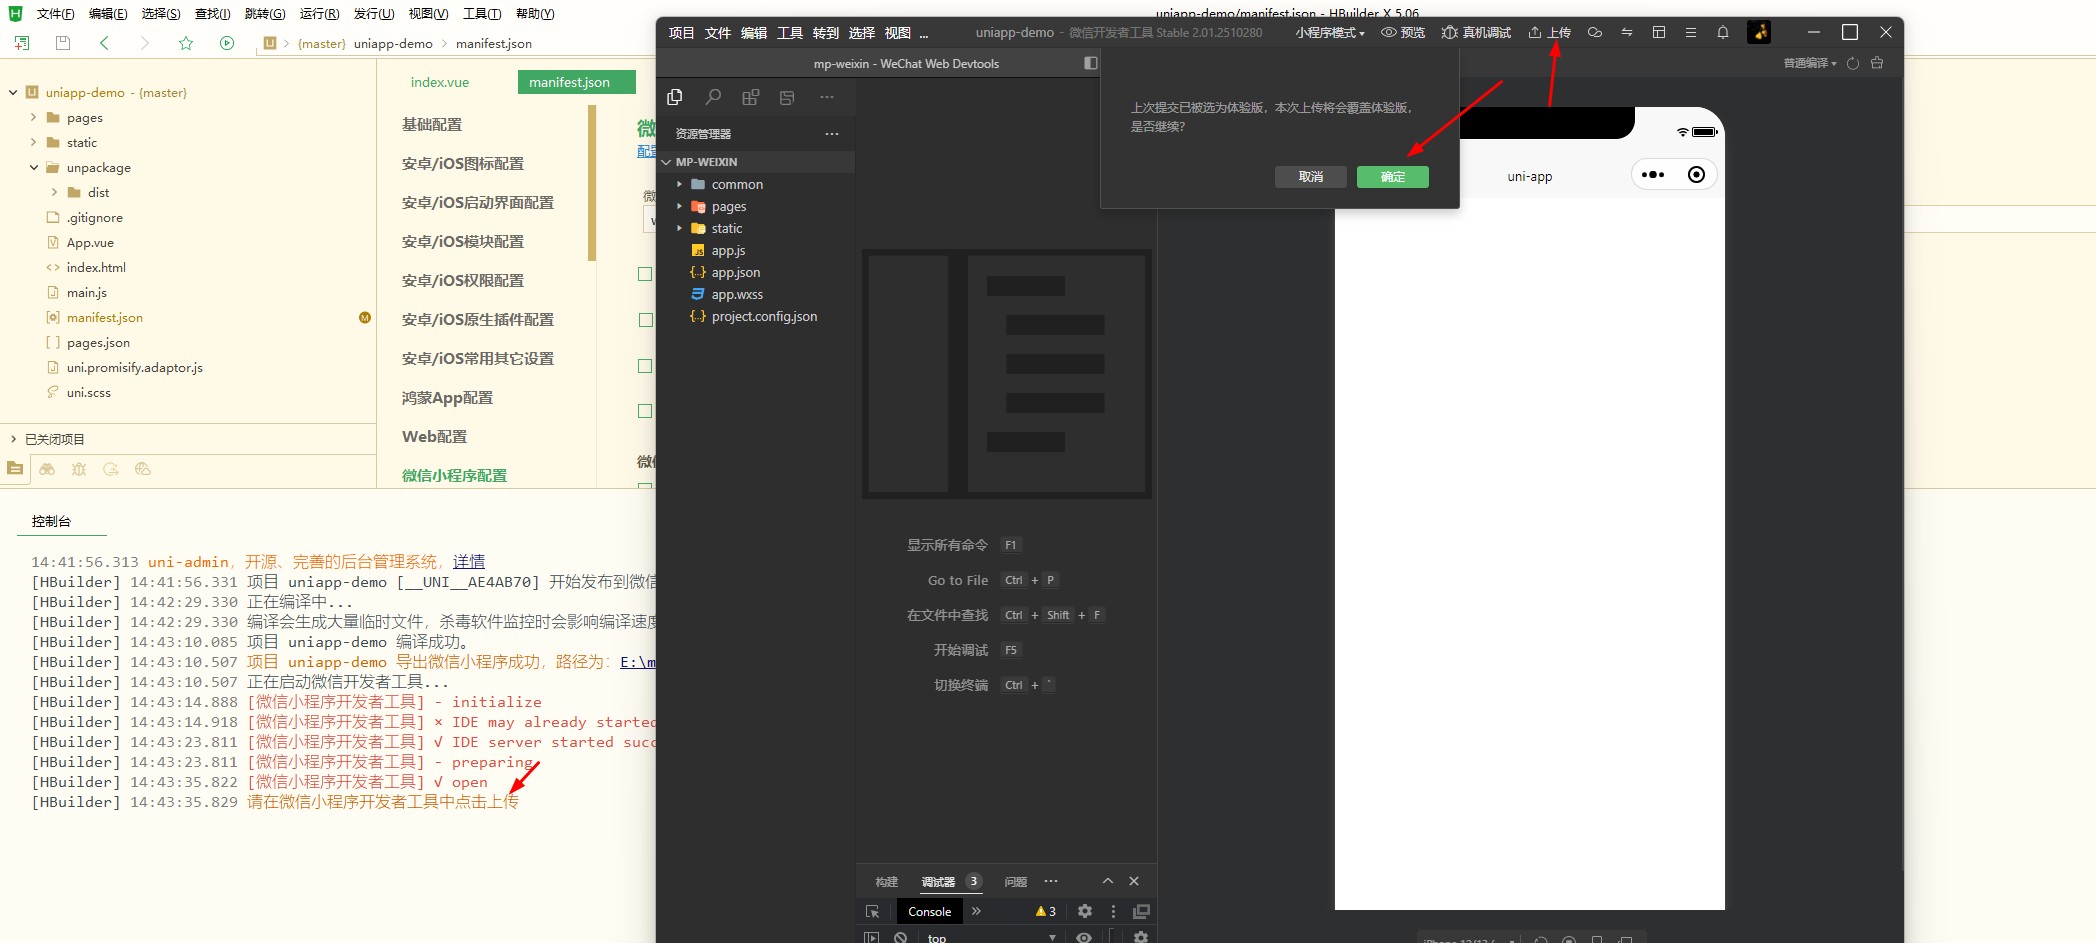Open the 小程序模式 dropdown
Image resolution: width=2096 pixels, height=943 pixels.
pyautogui.click(x=1330, y=32)
